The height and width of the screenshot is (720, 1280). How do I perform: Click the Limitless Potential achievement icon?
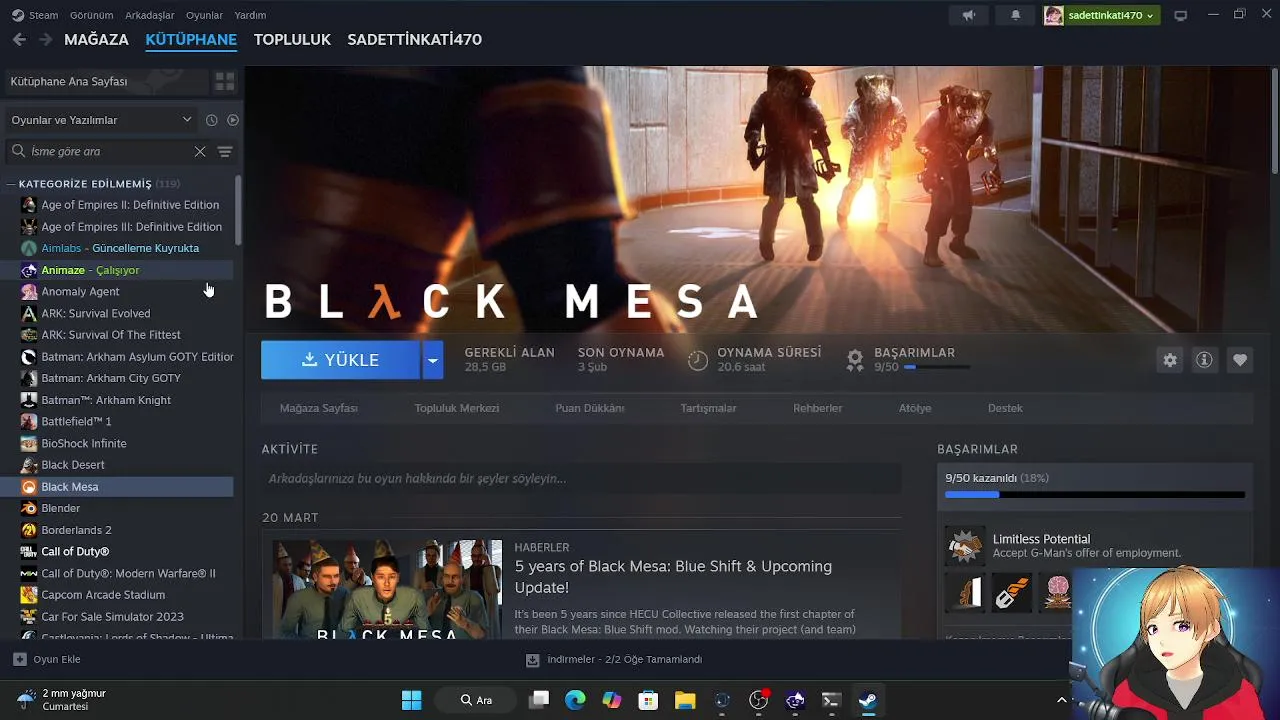964,546
